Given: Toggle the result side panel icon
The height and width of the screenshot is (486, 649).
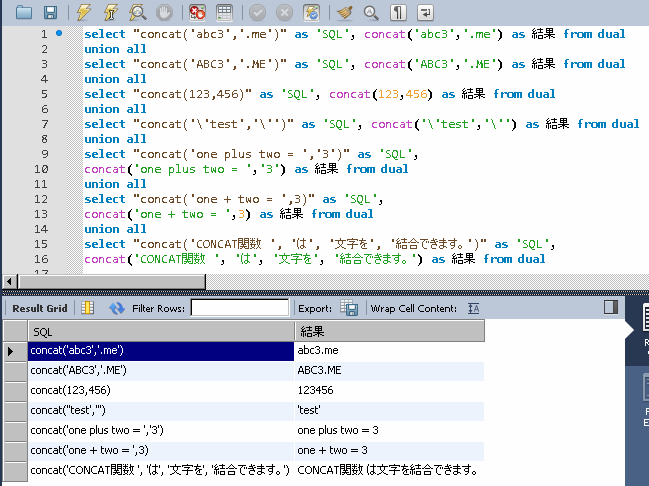Looking at the screenshot, I should point(611,307).
